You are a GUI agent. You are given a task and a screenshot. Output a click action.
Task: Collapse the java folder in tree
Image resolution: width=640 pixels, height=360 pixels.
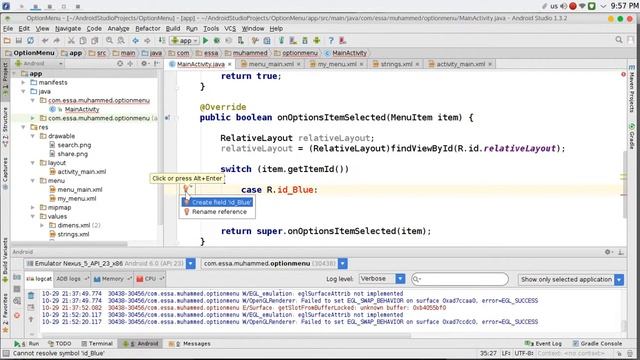[x=23, y=91]
